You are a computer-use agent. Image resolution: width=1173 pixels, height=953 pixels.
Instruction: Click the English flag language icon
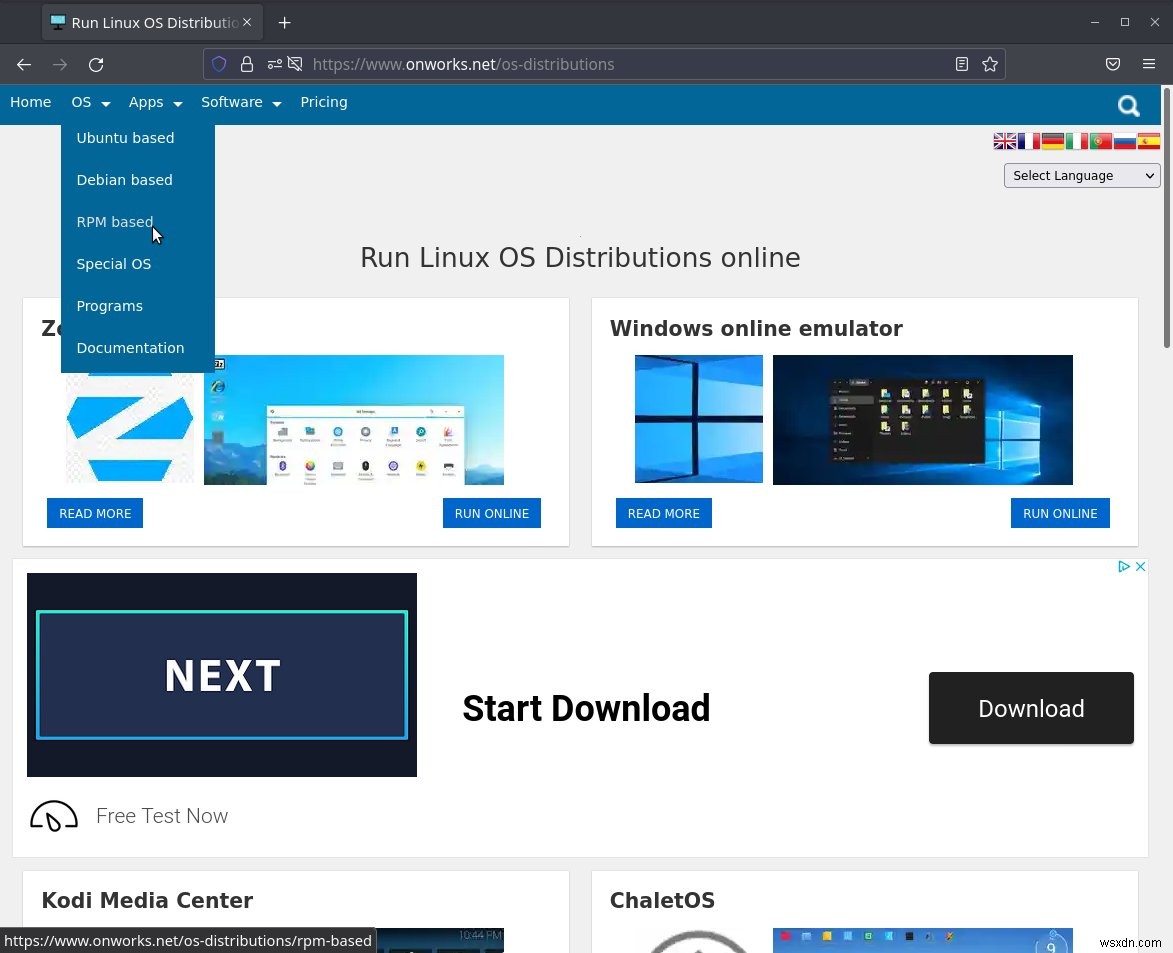[x=1005, y=141]
